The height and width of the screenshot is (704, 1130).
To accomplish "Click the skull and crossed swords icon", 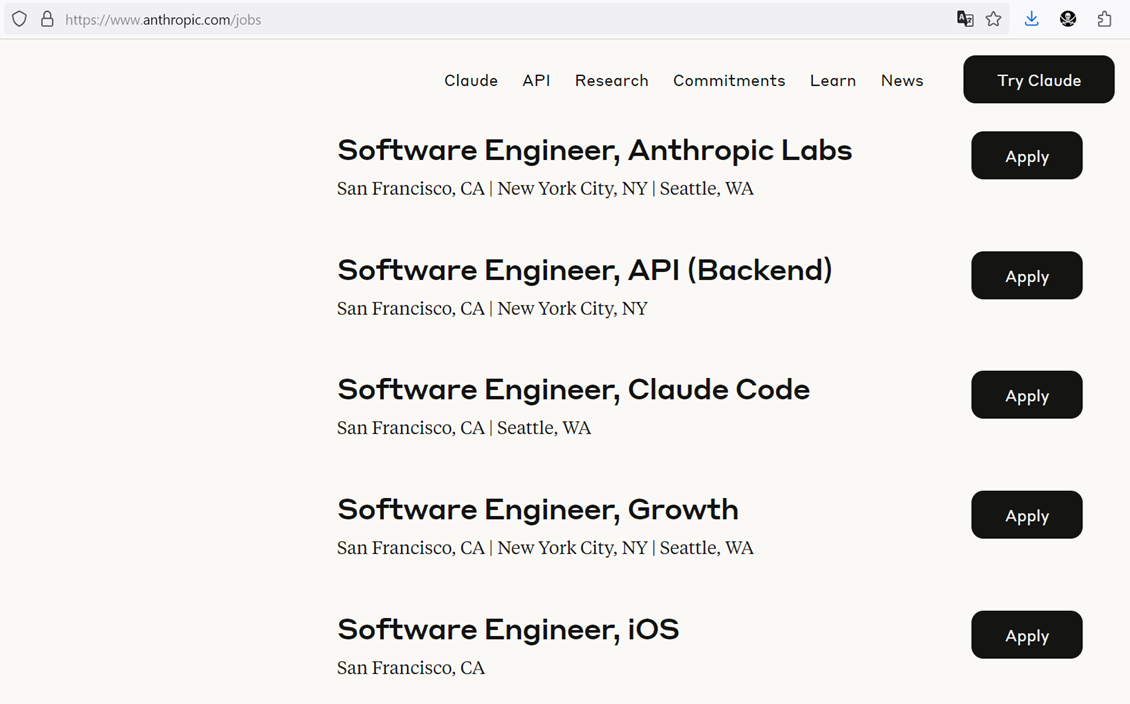I will pyautogui.click(x=1068, y=19).
